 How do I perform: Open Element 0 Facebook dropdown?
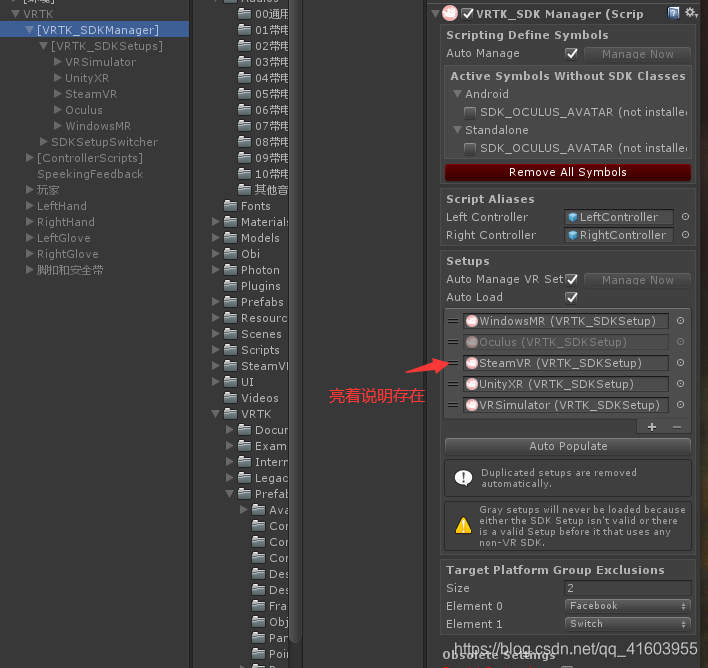click(x=628, y=606)
